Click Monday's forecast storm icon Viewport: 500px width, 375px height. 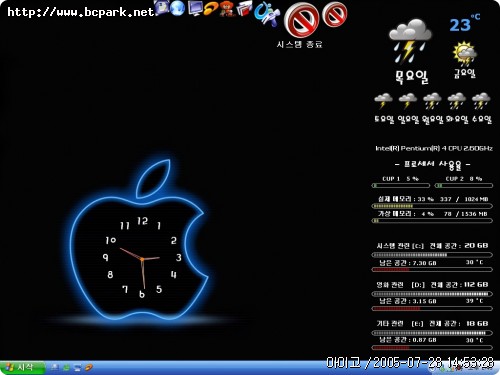pyautogui.click(x=432, y=101)
